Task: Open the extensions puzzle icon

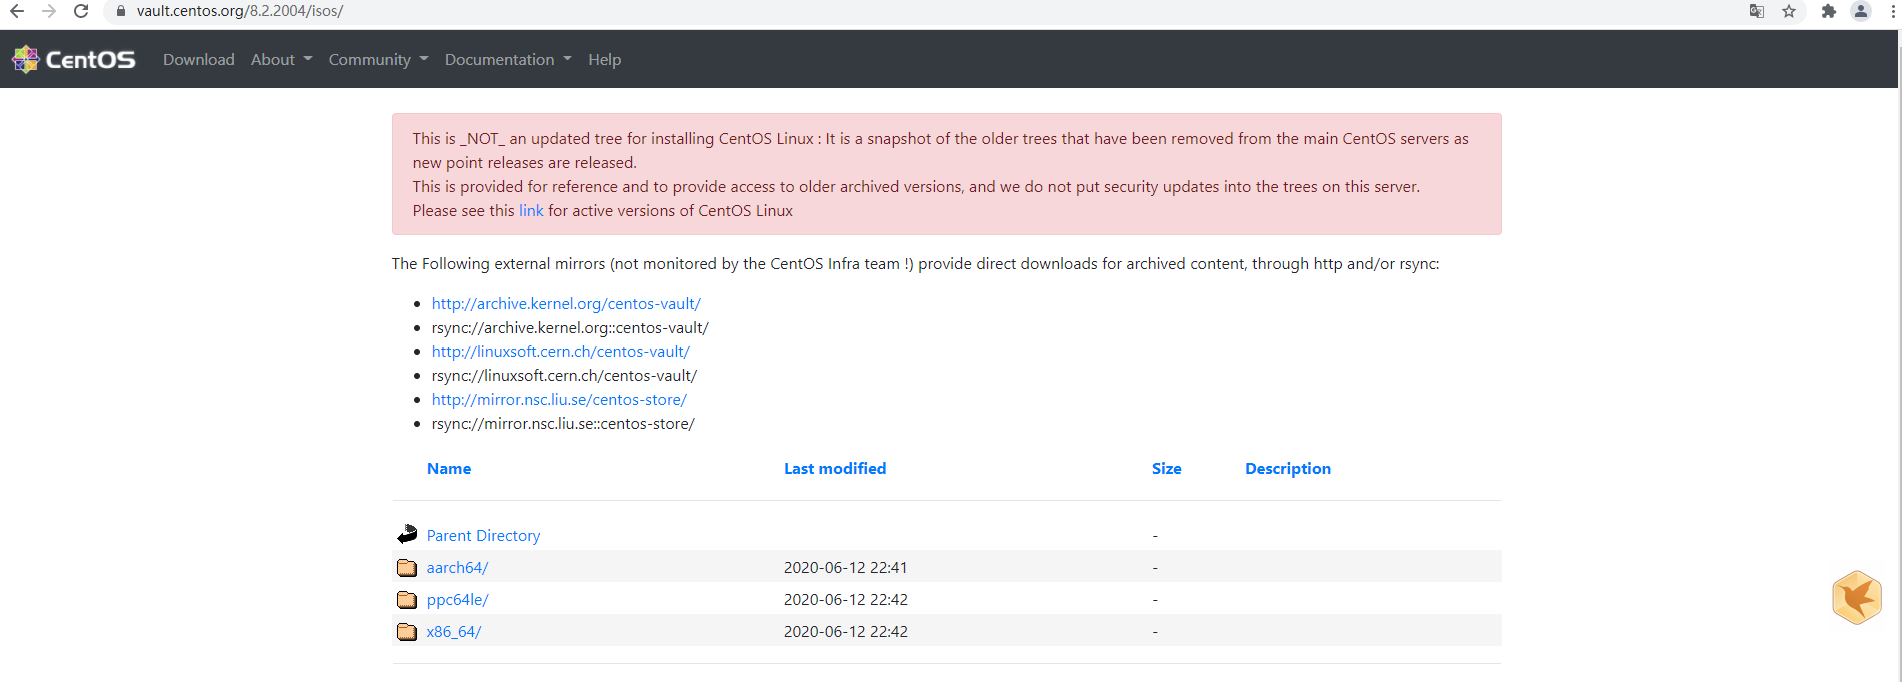Action: coord(1829,11)
